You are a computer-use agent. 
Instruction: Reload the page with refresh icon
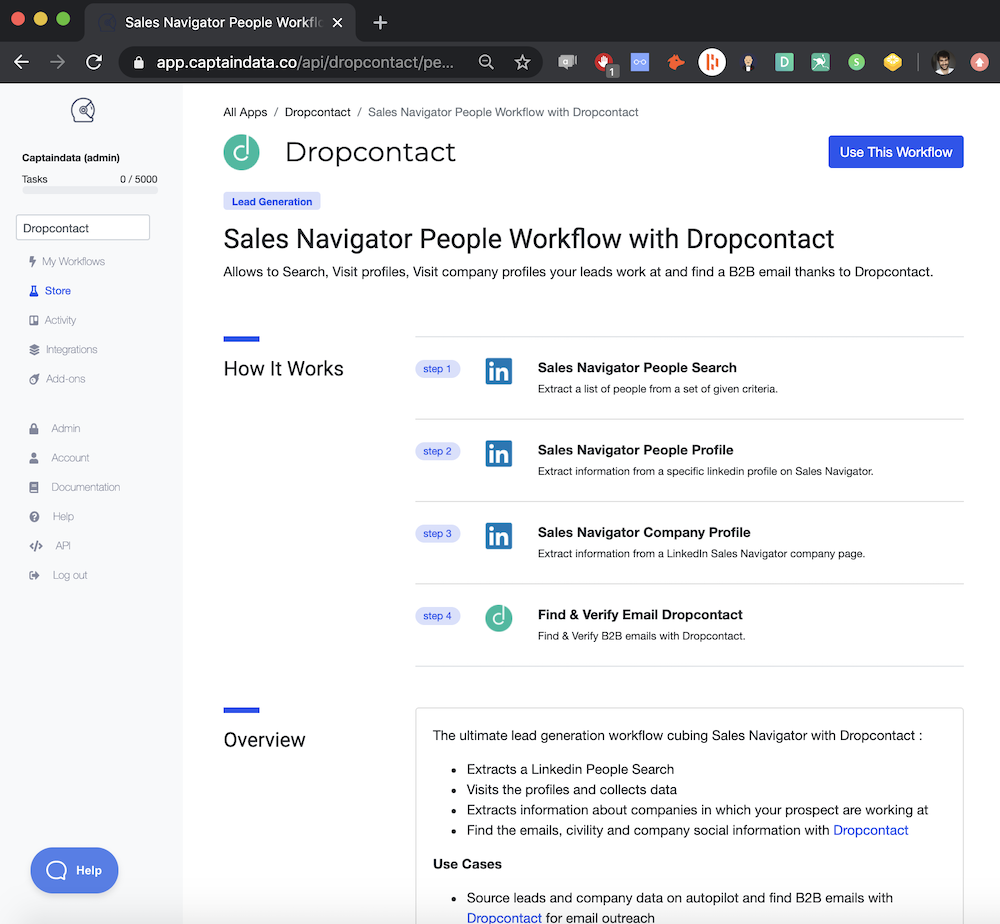[94, 62]
